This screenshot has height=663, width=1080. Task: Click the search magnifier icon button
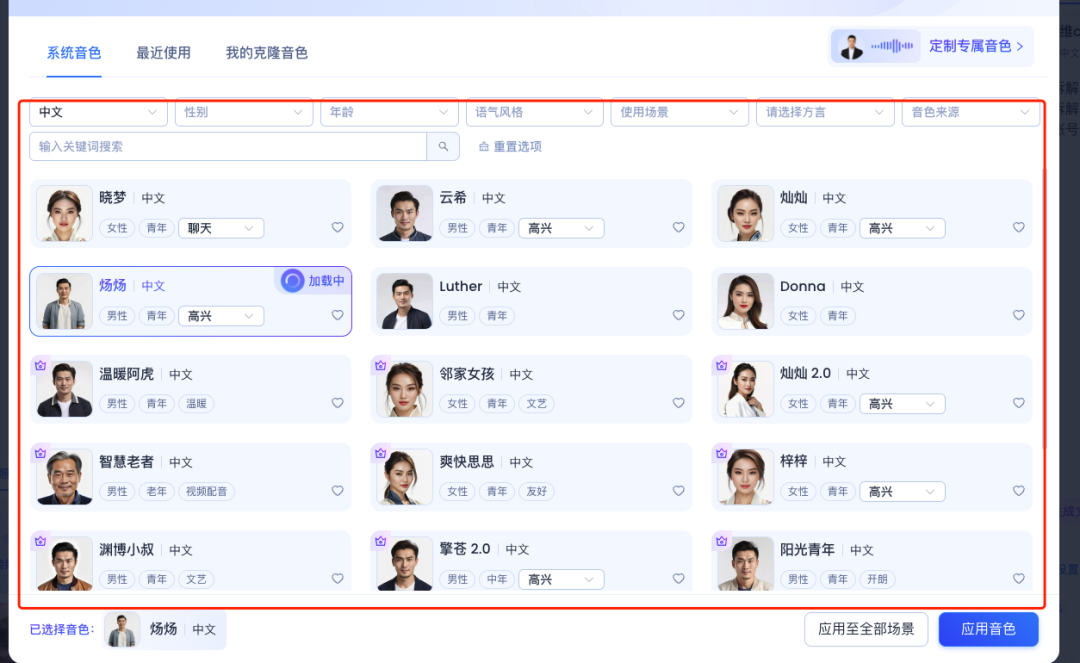point(443,147)
